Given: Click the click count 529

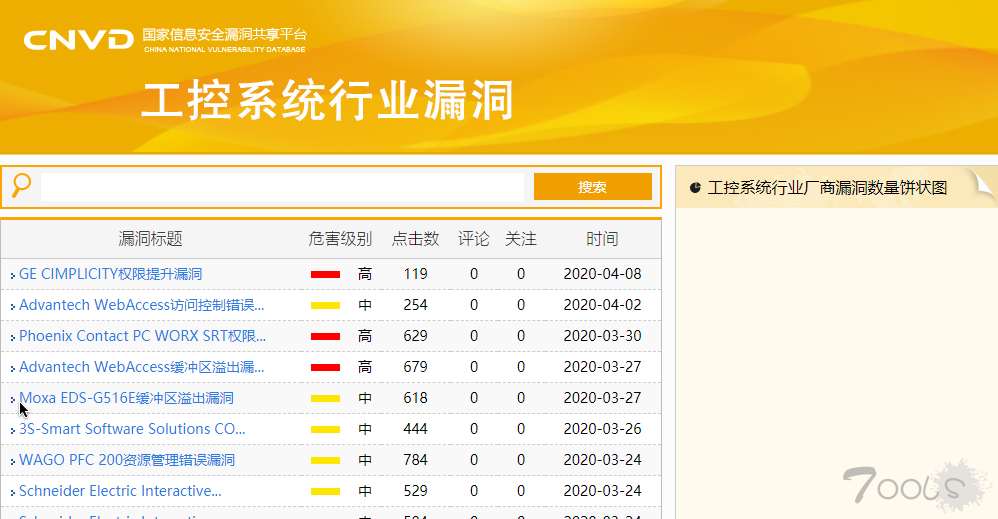Looking at the screenshot, I should click(x=416, y=491).
